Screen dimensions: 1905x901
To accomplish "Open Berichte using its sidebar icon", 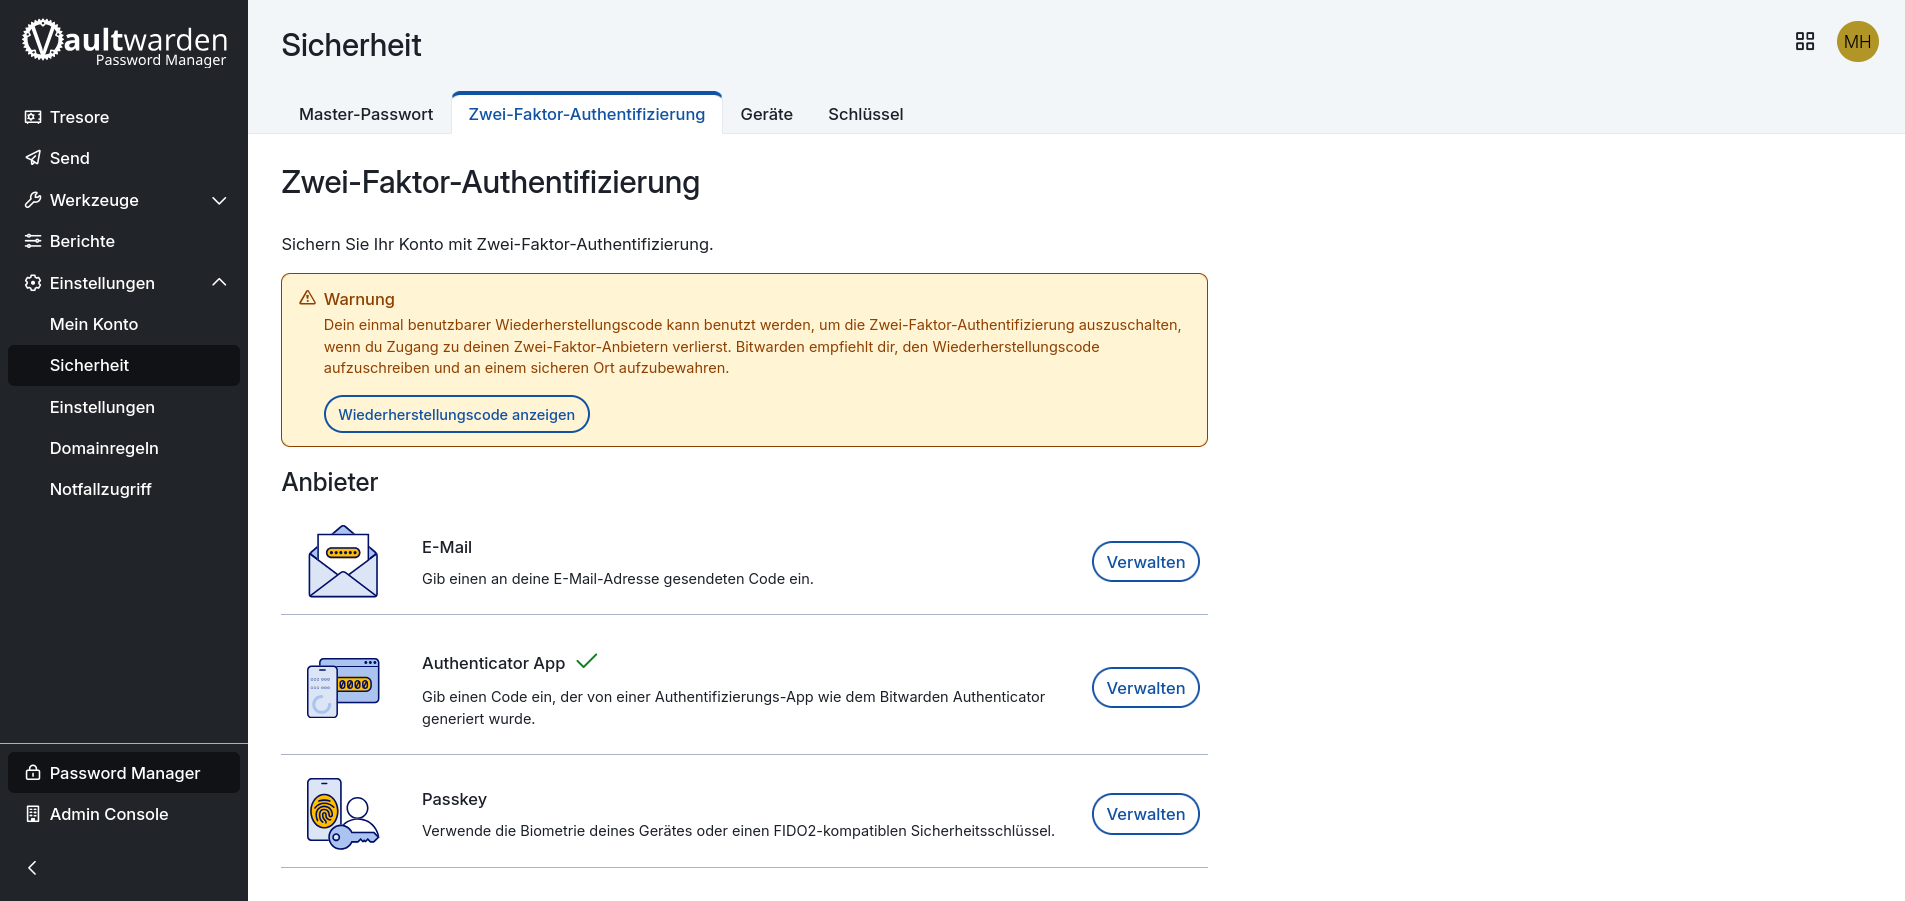I will 33,241.
